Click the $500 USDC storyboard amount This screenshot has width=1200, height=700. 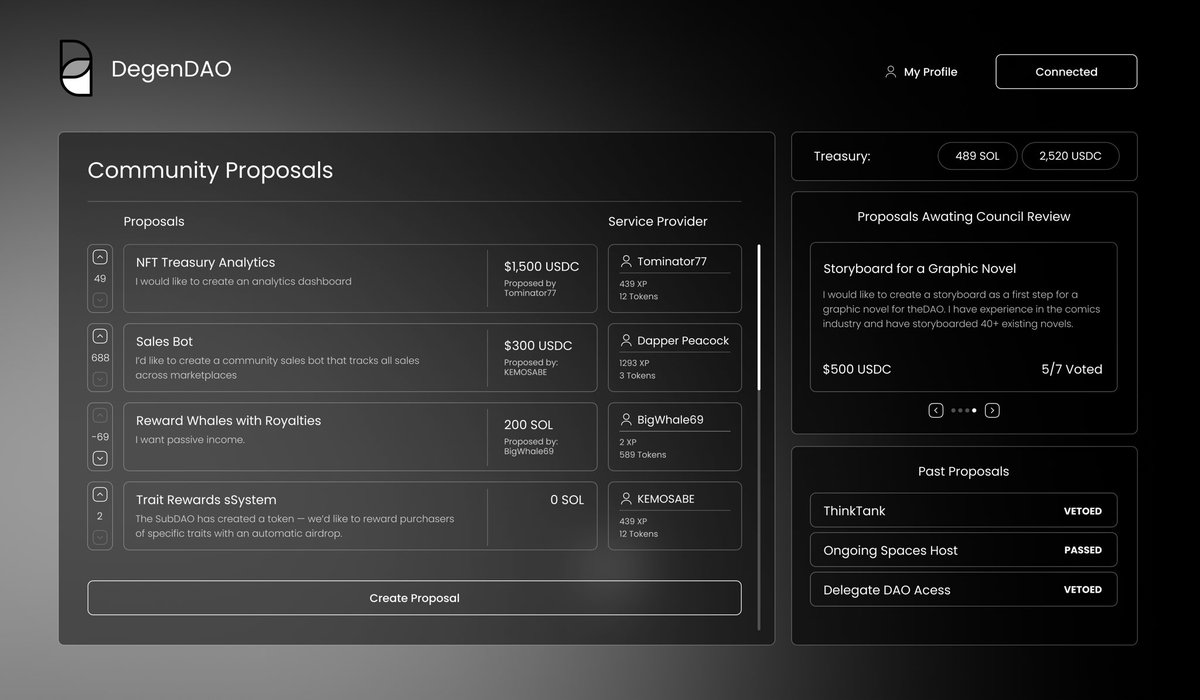coord(857,369)
